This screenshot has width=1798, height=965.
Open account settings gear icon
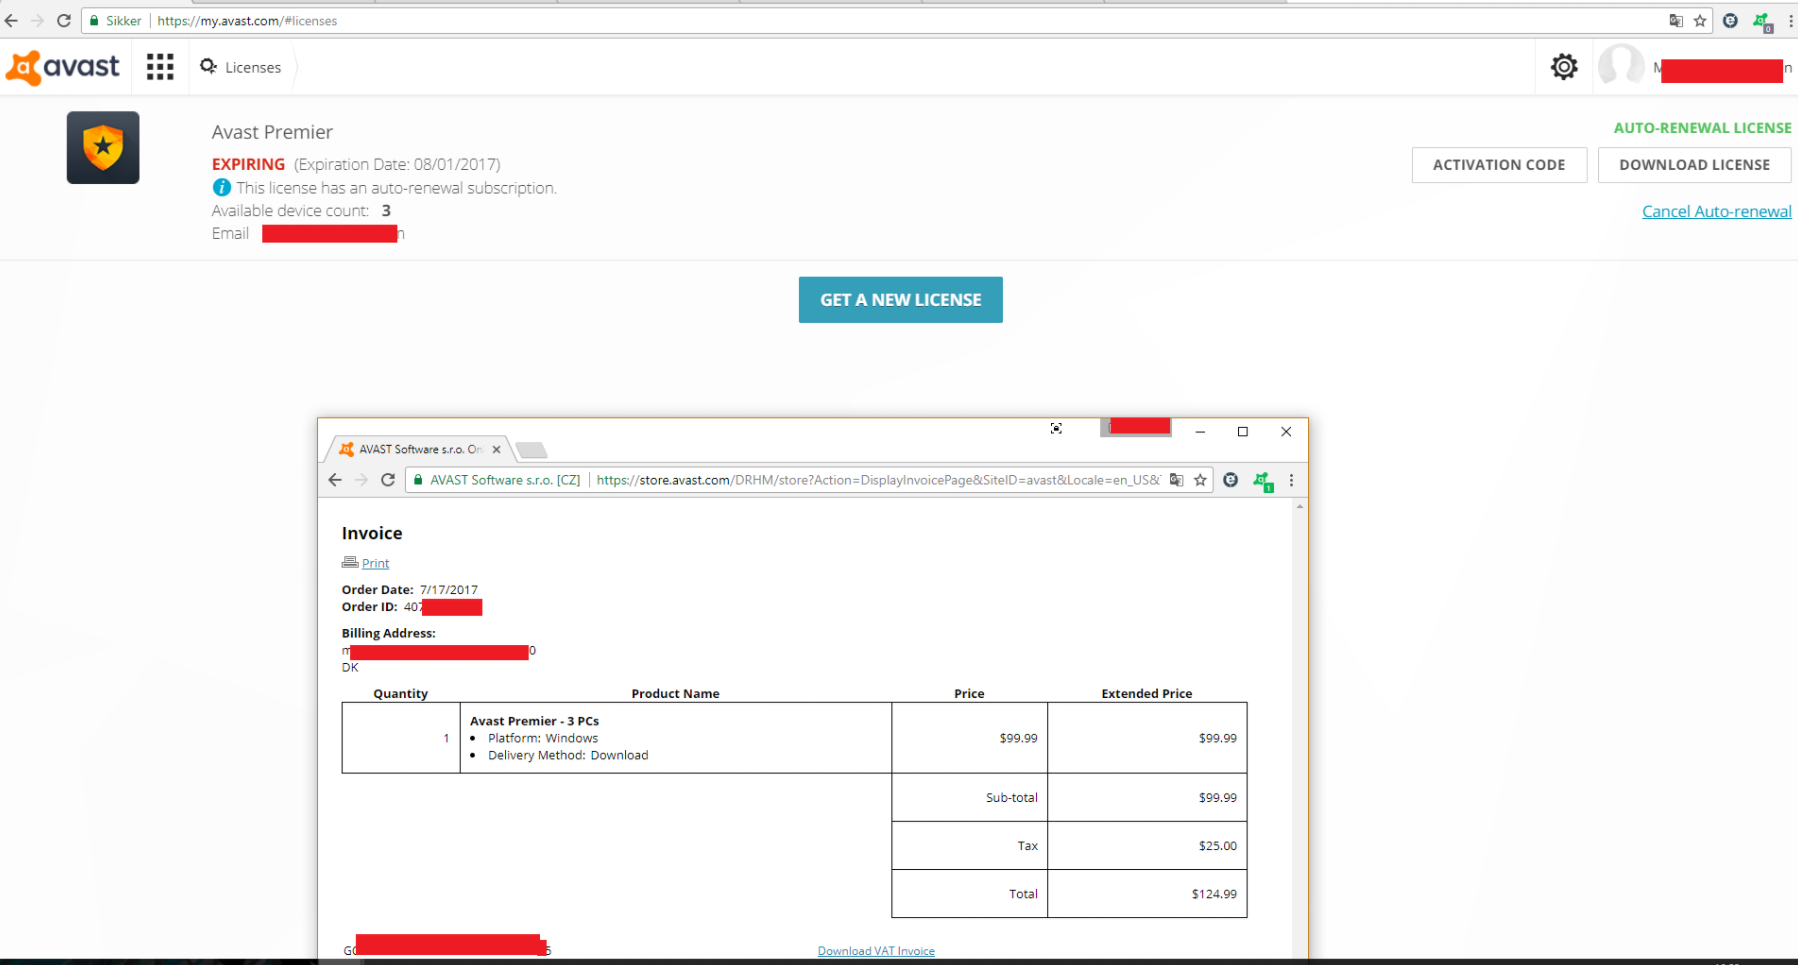point(1564,67)
